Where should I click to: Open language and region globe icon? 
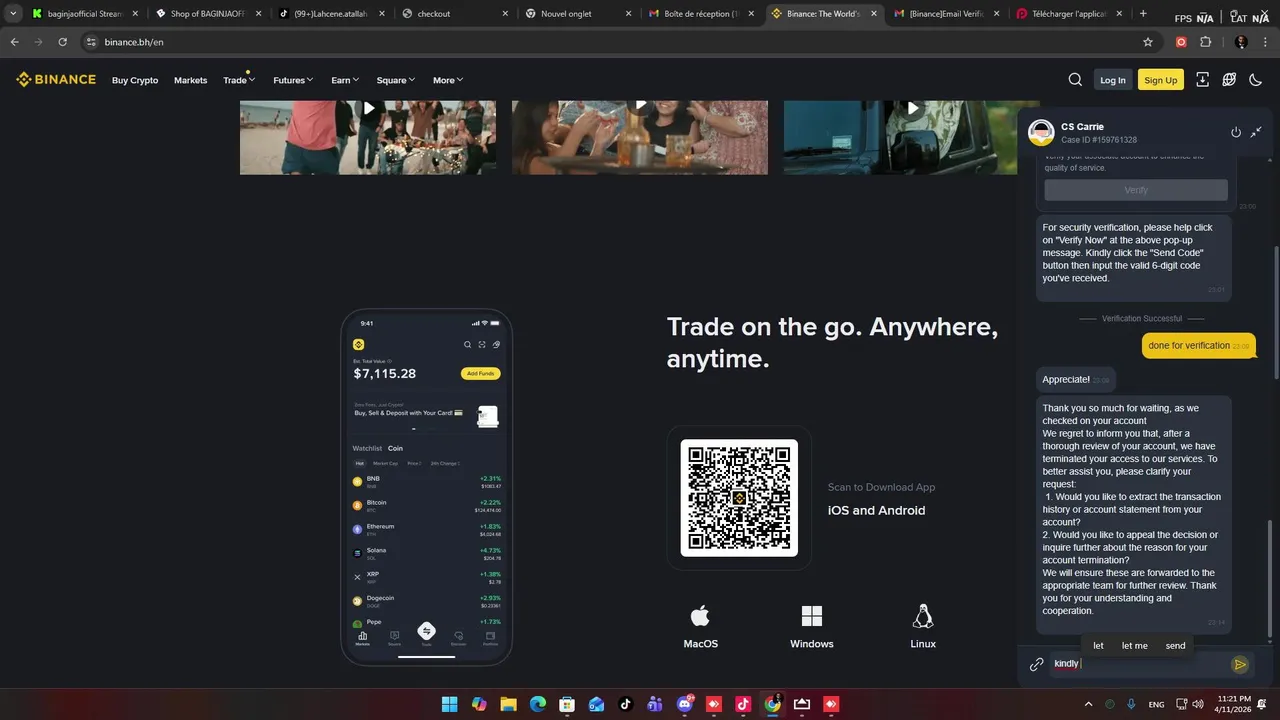[x=1229, y=80]
